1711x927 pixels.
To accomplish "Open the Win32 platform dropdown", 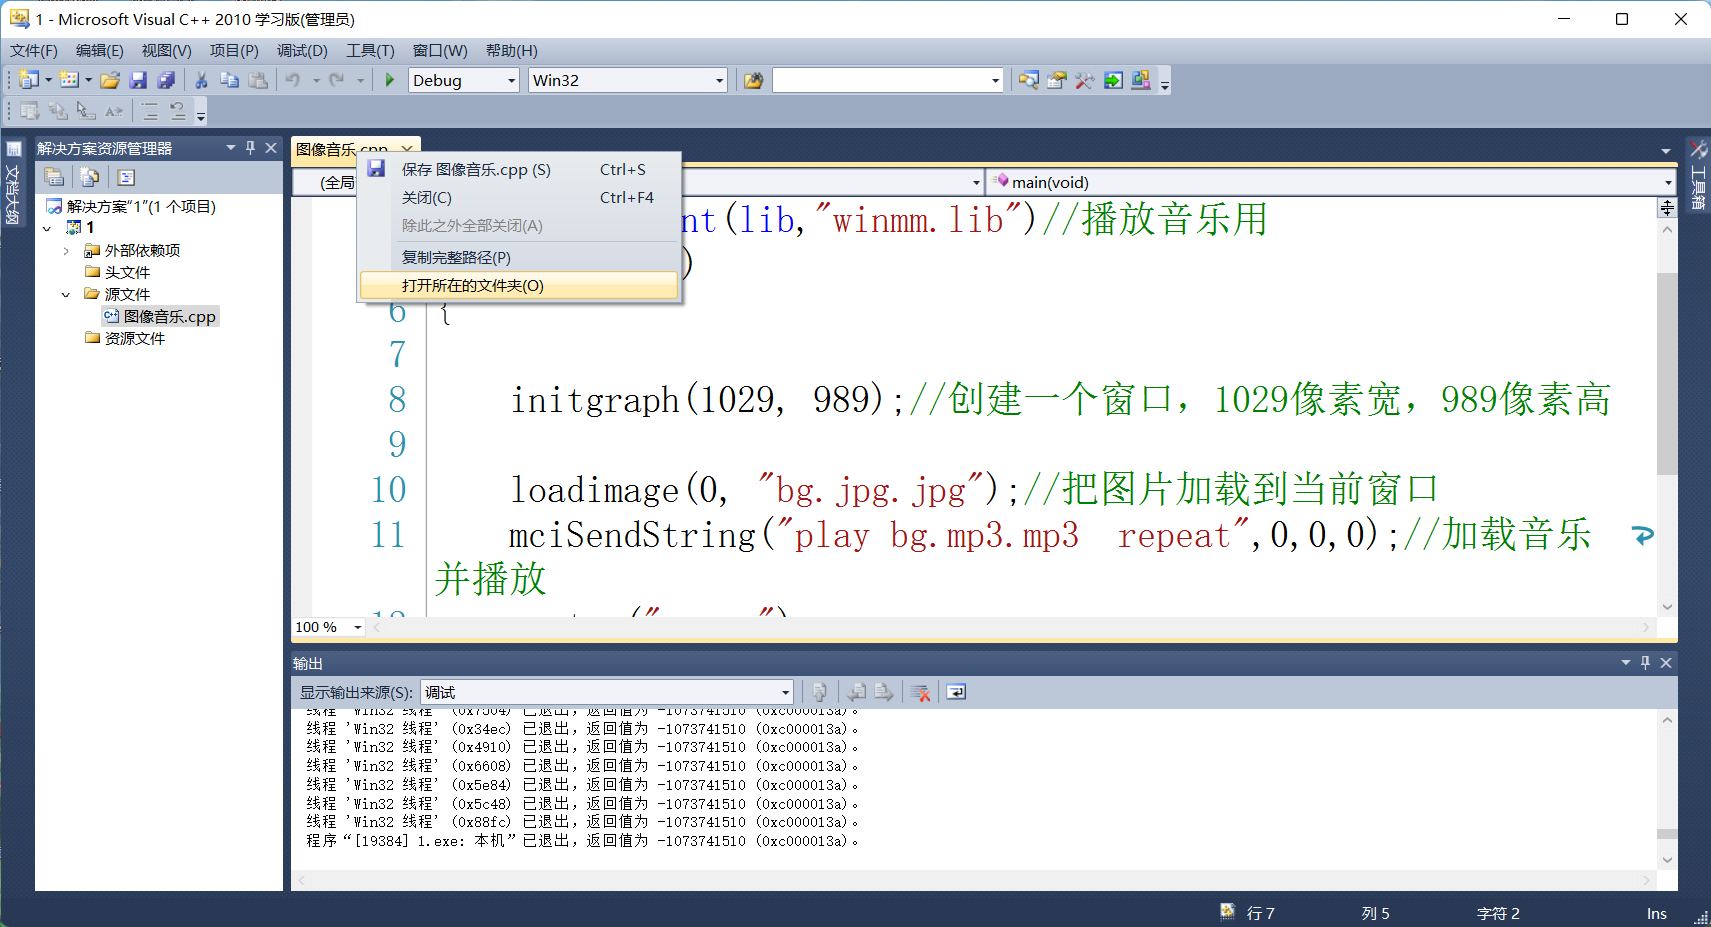I will [x=719, y=80].
